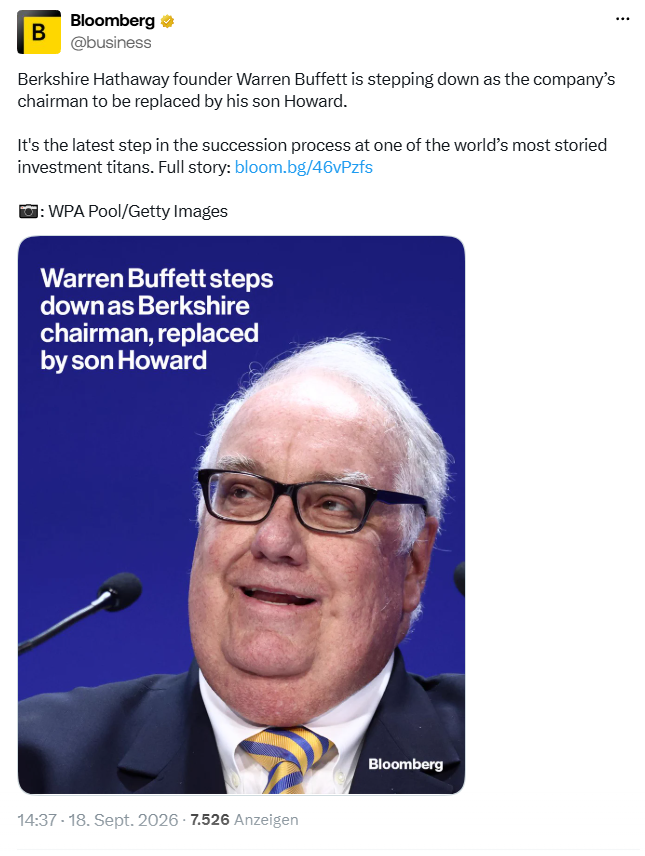Click the @business handle
The width and height of the screenshot is (645, 856).
[111, 43]
